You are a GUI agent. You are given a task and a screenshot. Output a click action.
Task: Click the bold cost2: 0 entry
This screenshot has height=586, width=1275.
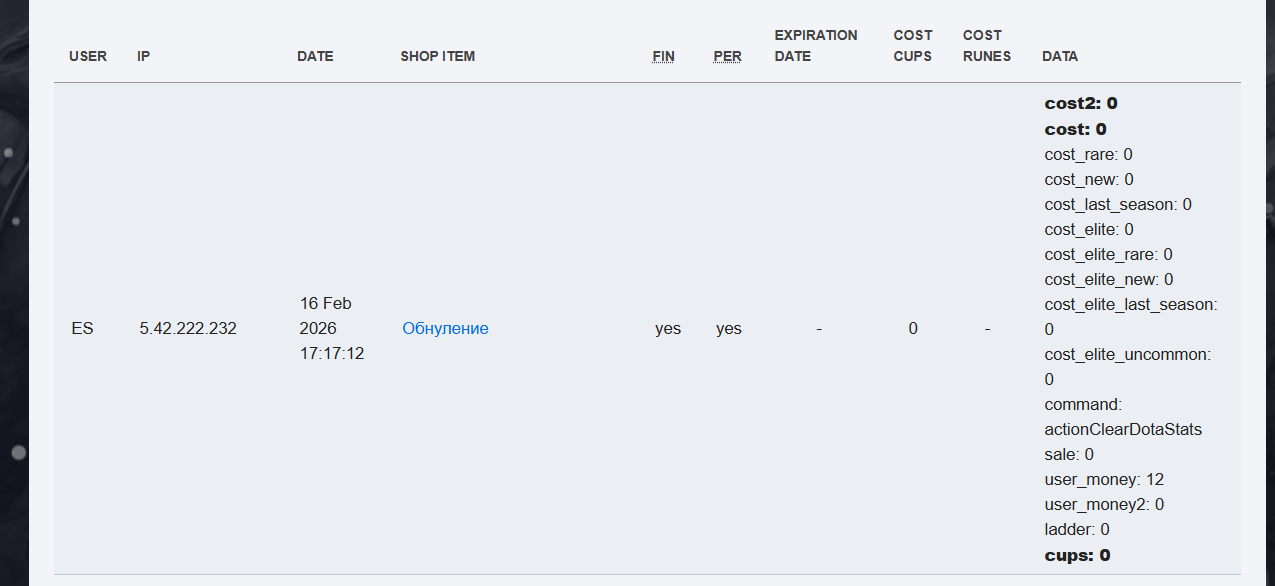1080,103
